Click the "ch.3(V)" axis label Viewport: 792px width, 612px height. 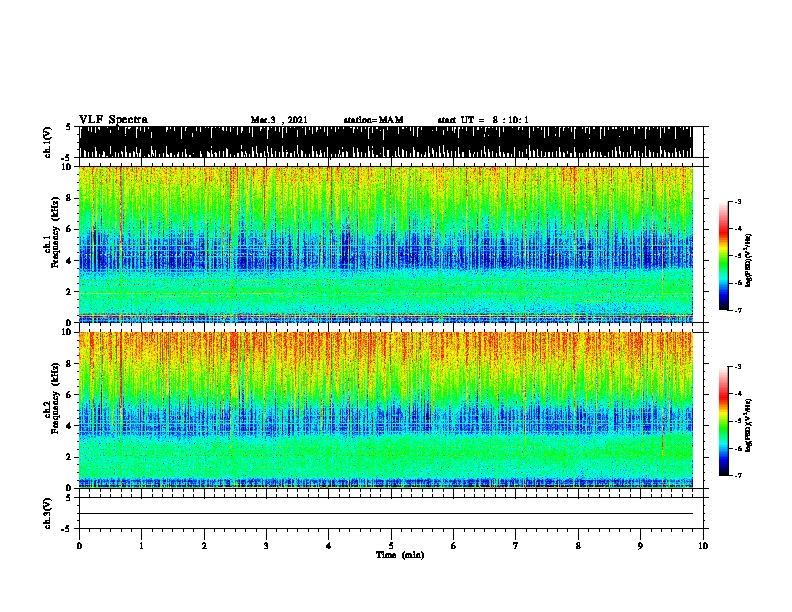pyautogui.click(x=48, y=513)
